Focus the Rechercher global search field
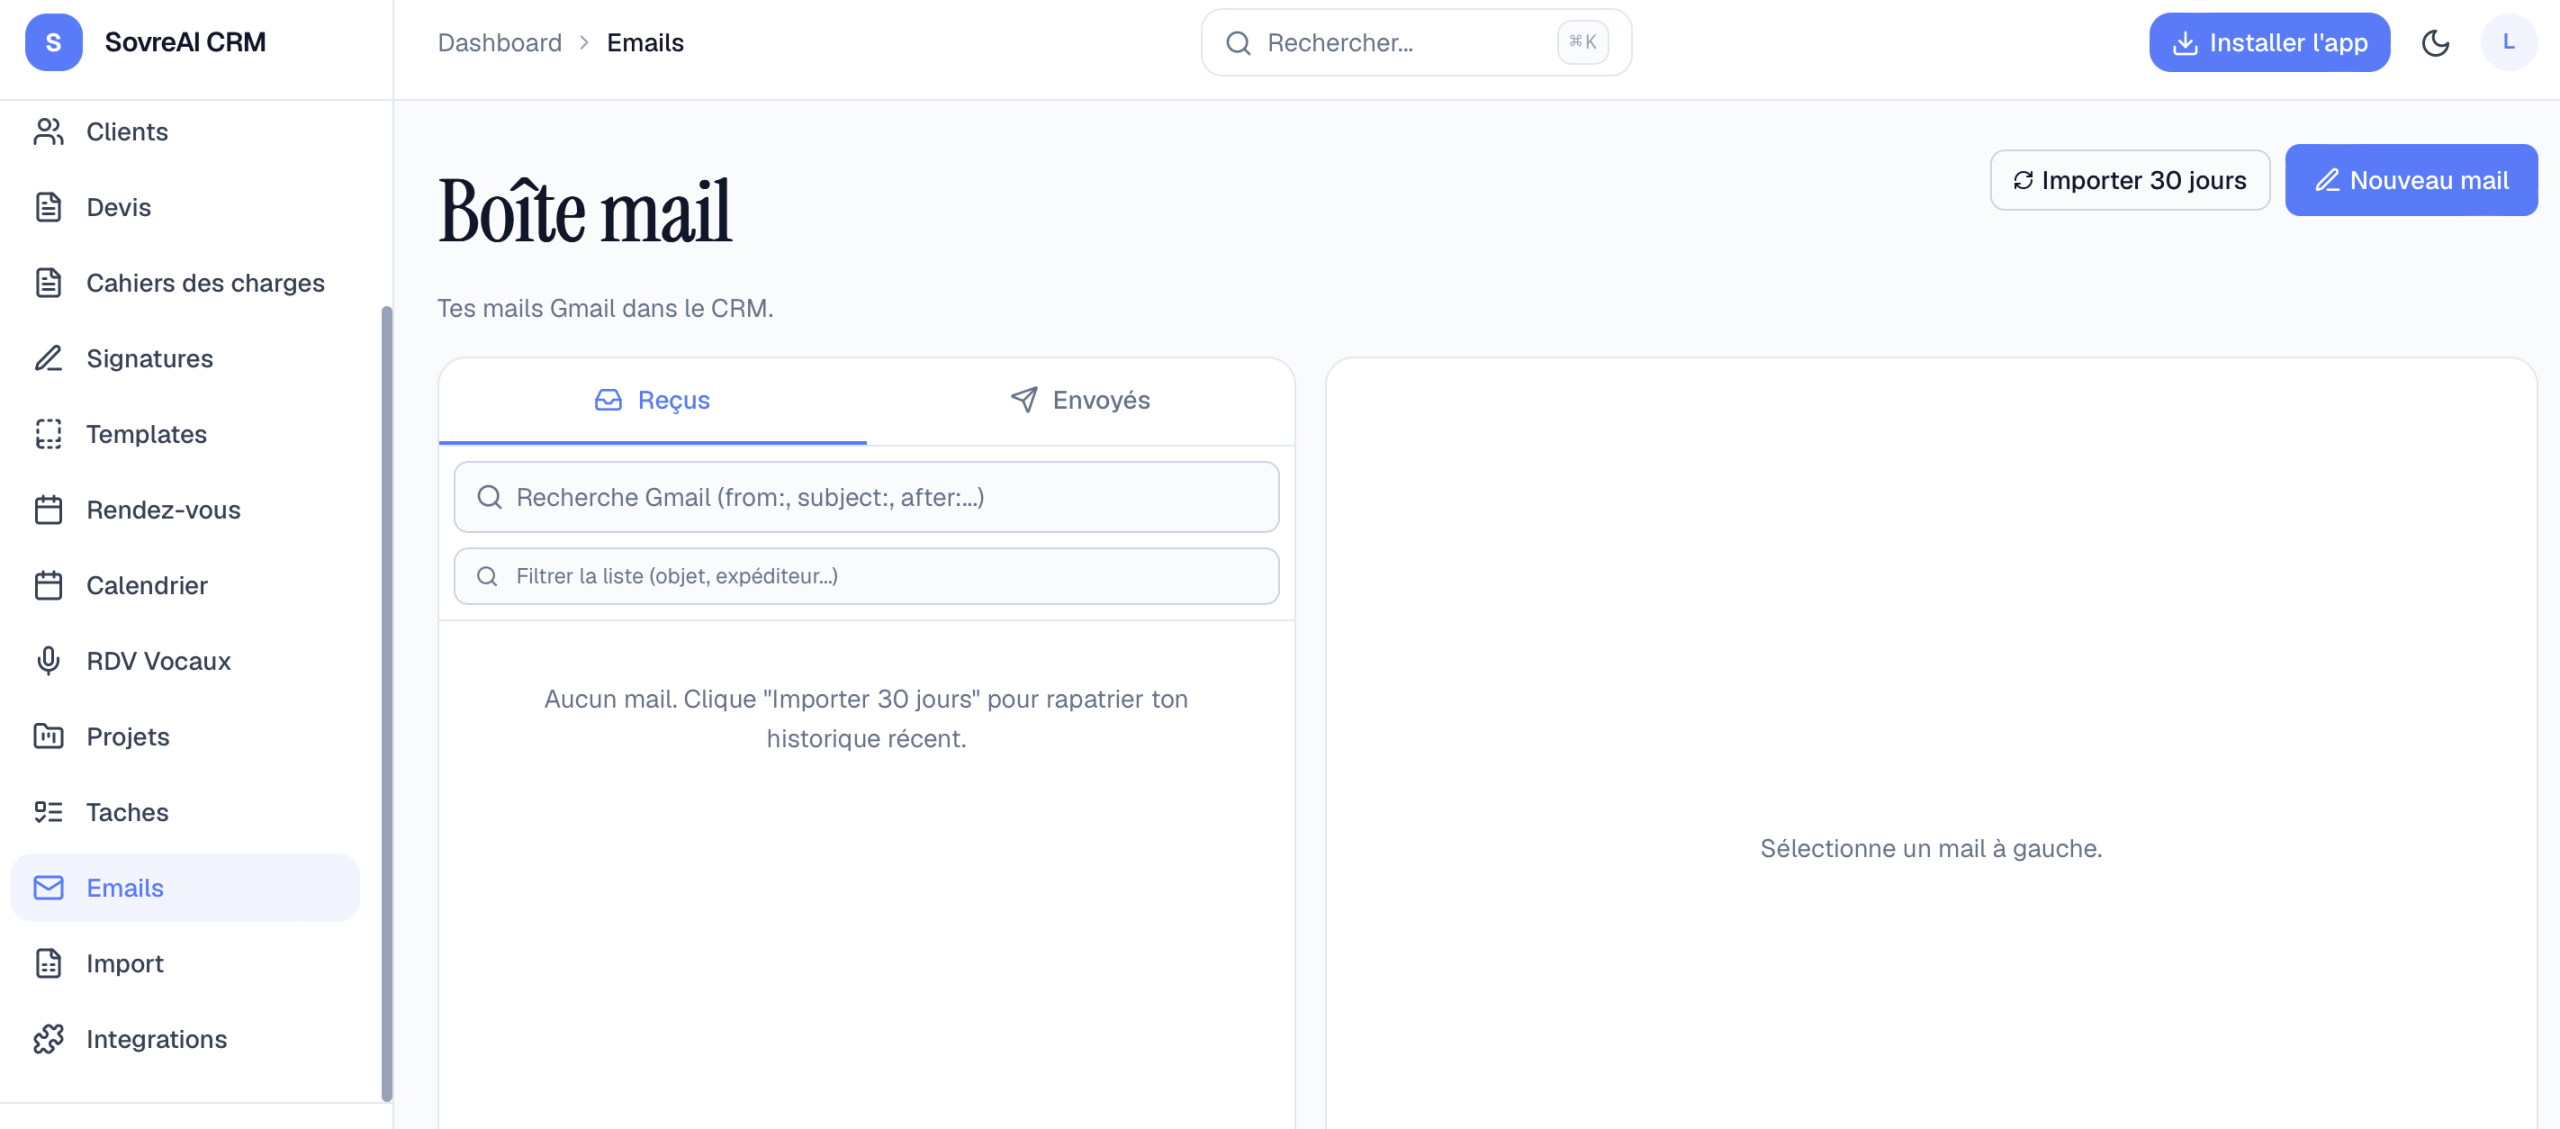 click(x=1416, y=43)
